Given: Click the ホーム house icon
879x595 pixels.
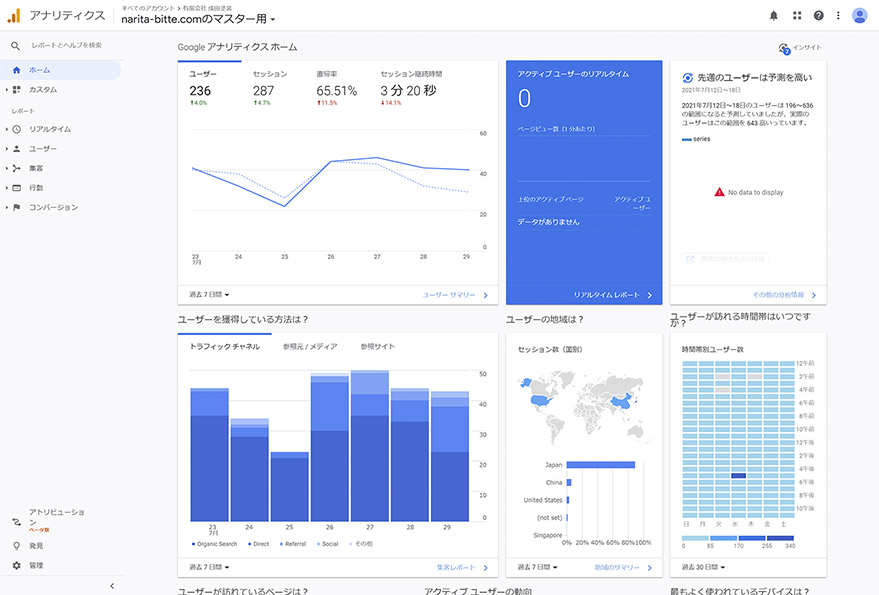Looking at the screenshot, I should click(16, 70).
